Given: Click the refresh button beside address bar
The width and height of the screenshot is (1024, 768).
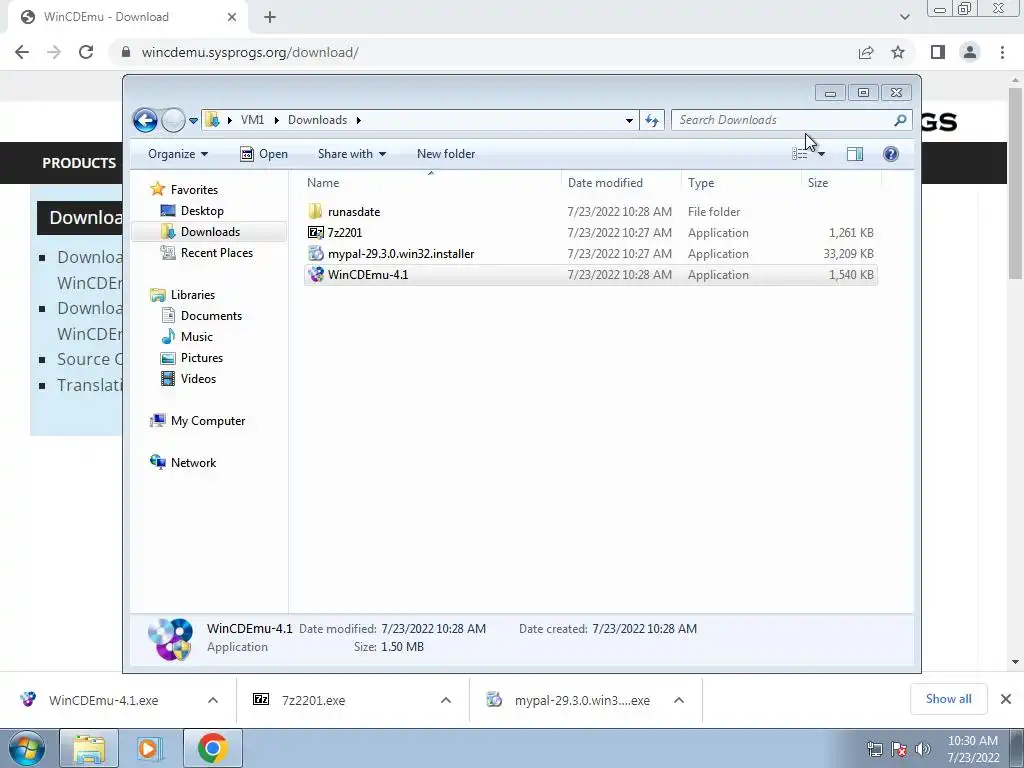Looking at the screenshot, I should click(652, 120).
